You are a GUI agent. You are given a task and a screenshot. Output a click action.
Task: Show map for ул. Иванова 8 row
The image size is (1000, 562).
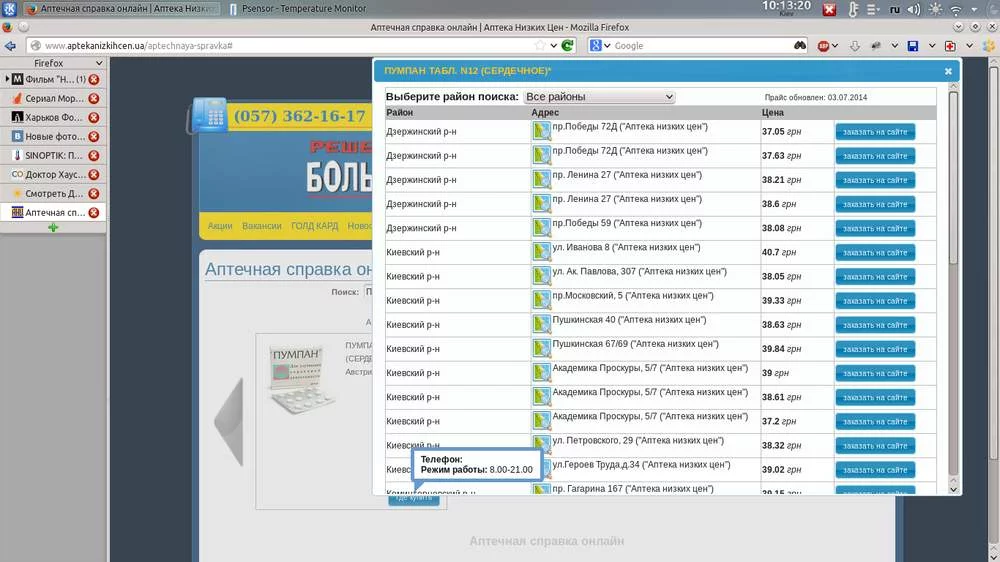point(541,251)
